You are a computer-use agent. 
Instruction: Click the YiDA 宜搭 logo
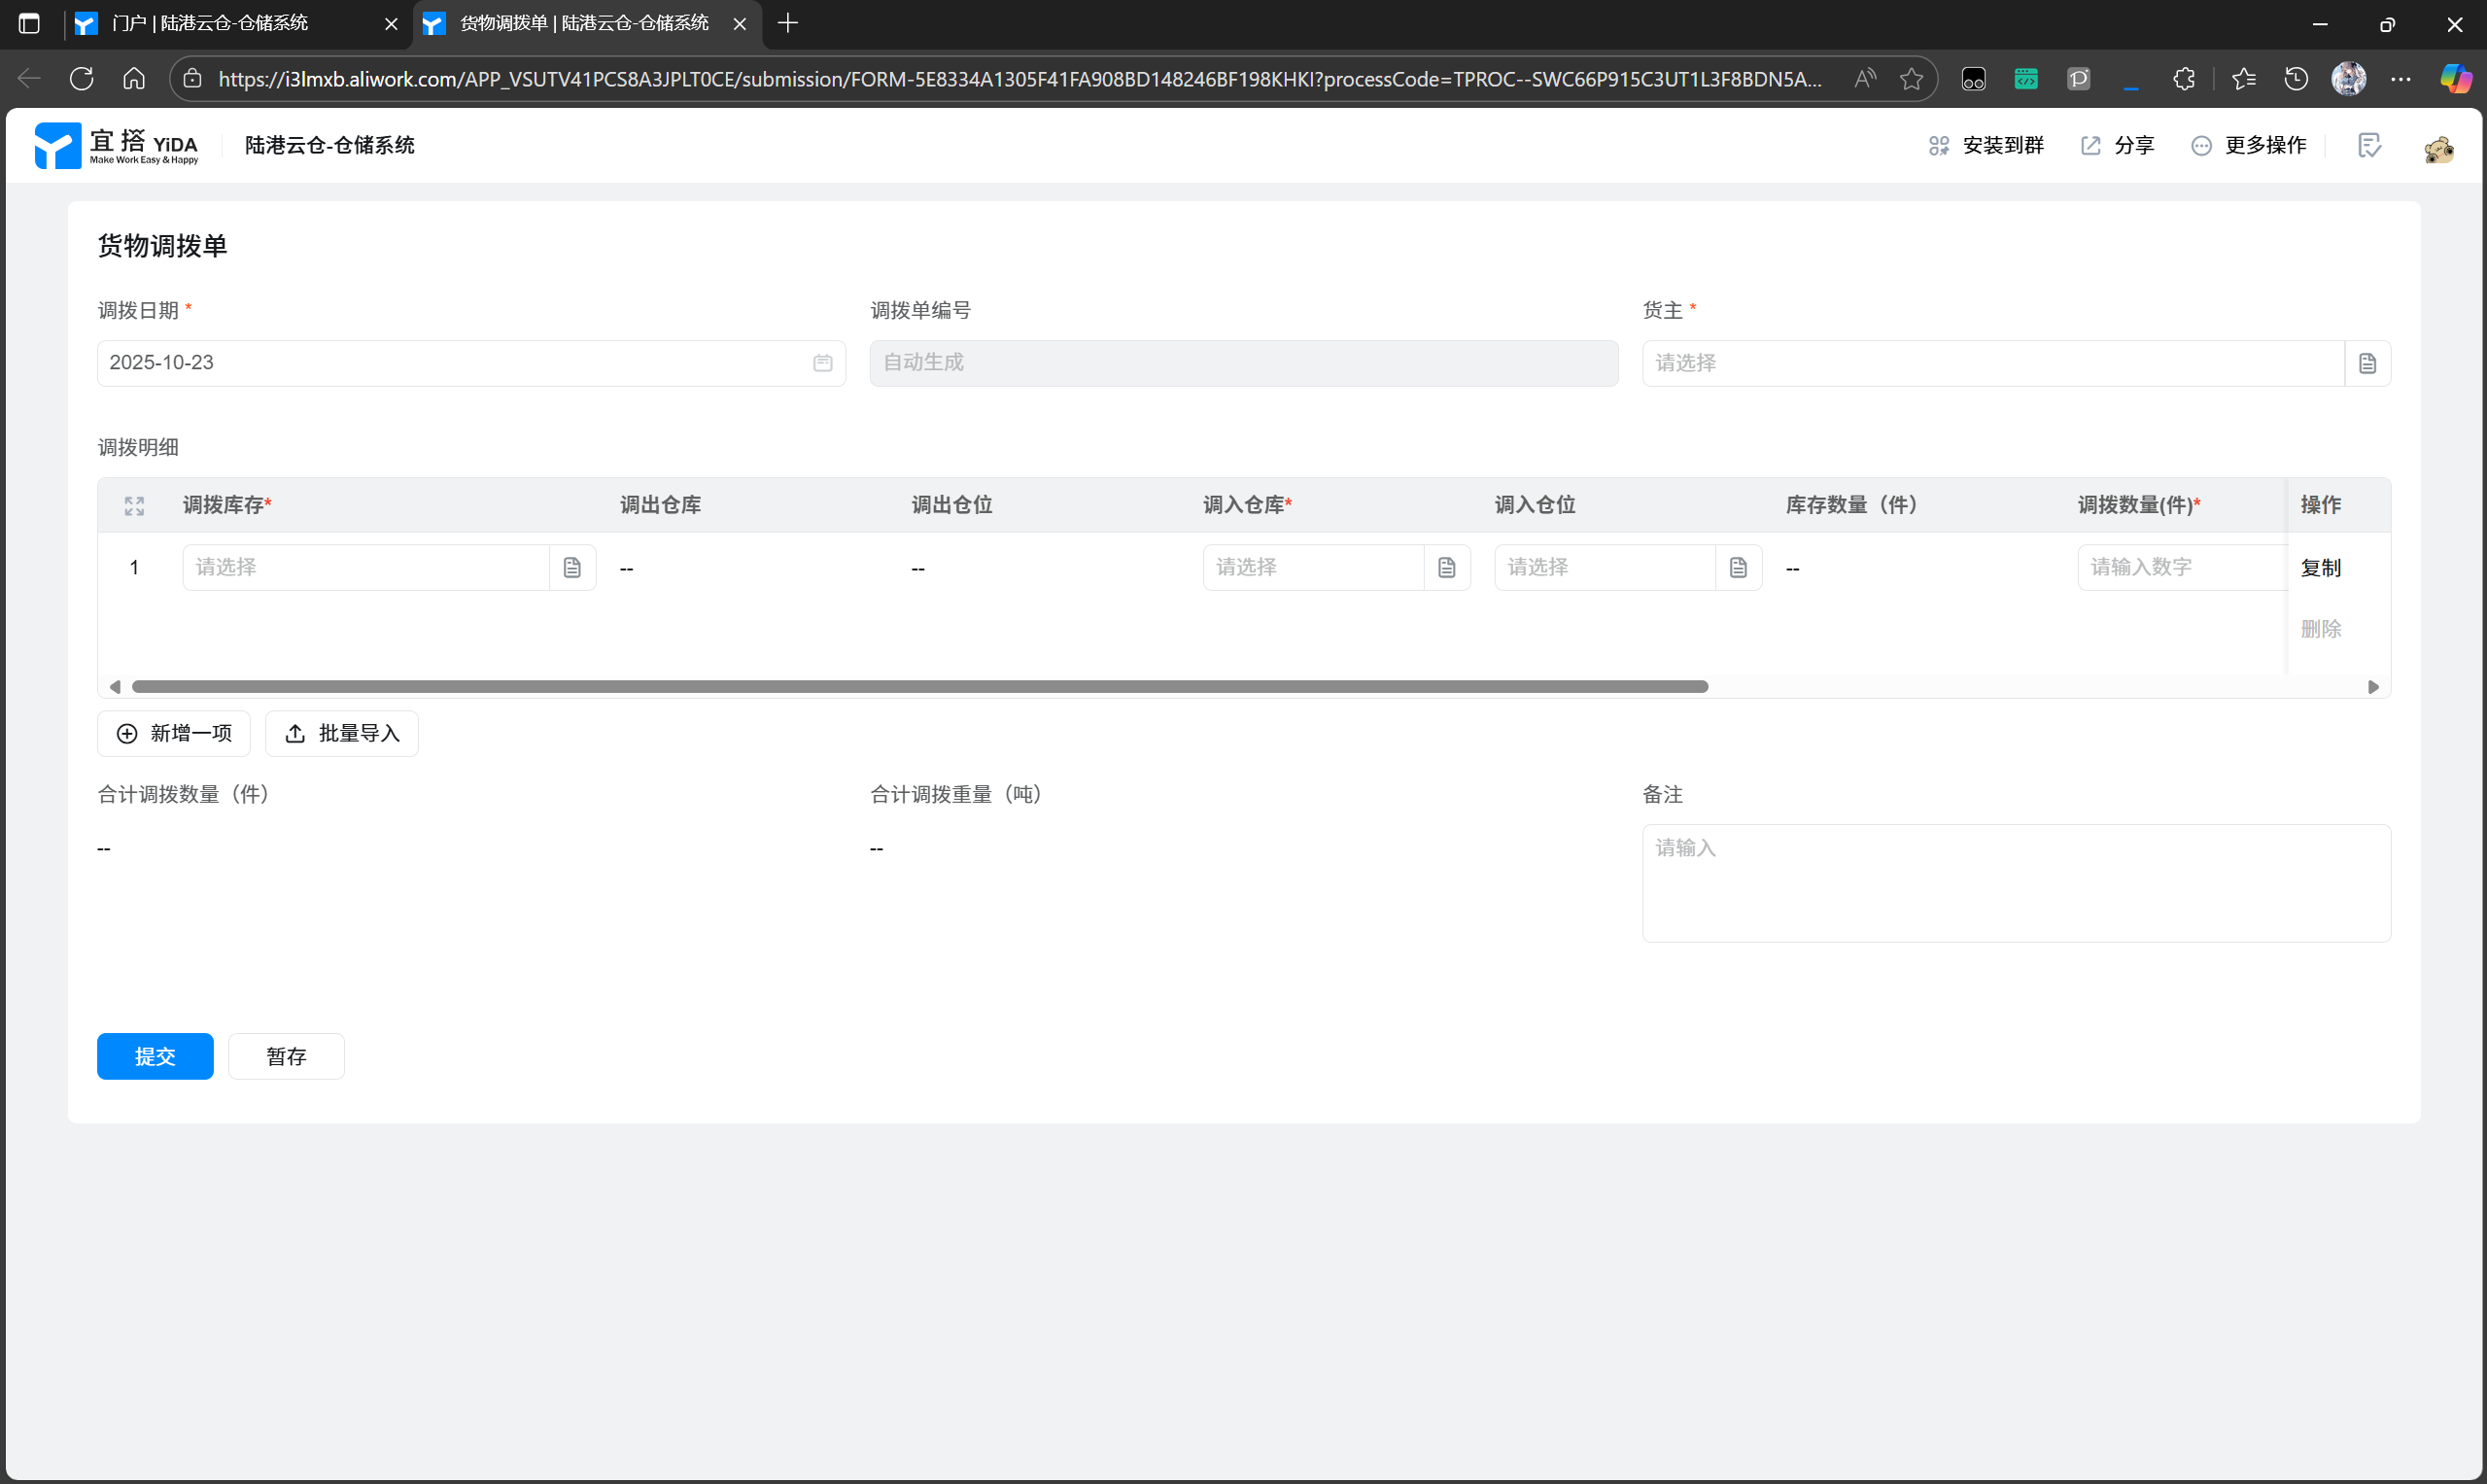tap(117, 146)
